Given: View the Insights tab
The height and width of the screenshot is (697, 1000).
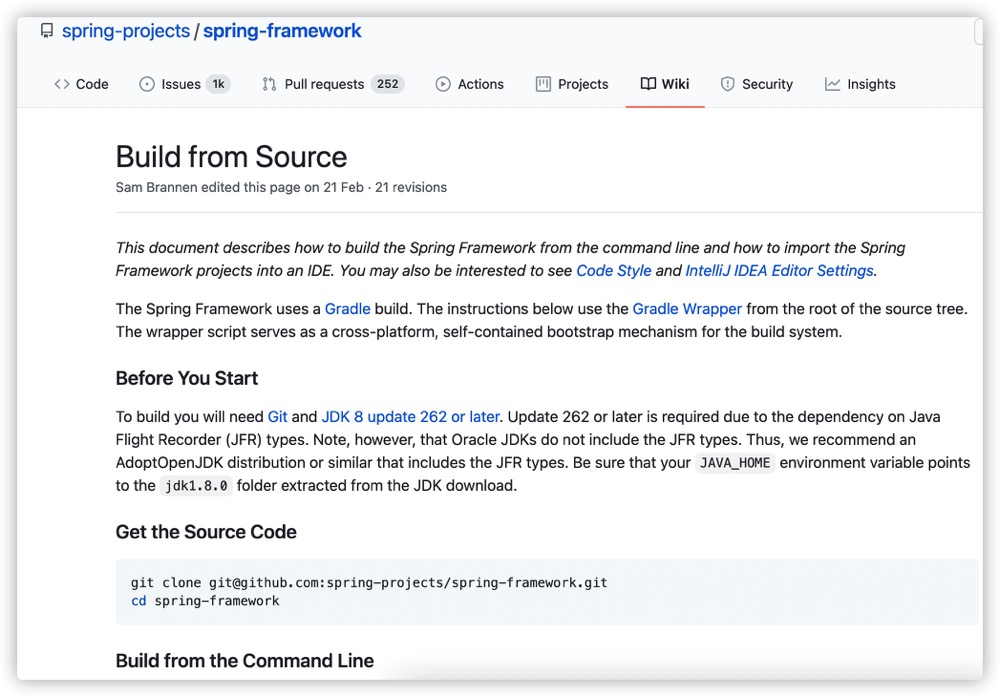Looking at the screenshot, I should [860, 84].
